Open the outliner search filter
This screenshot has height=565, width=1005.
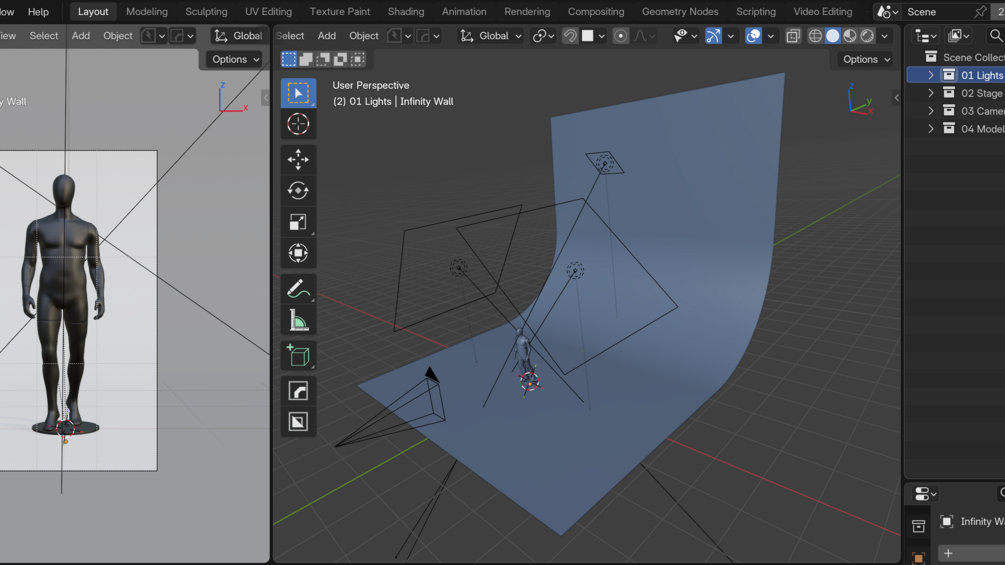(995, 36)
